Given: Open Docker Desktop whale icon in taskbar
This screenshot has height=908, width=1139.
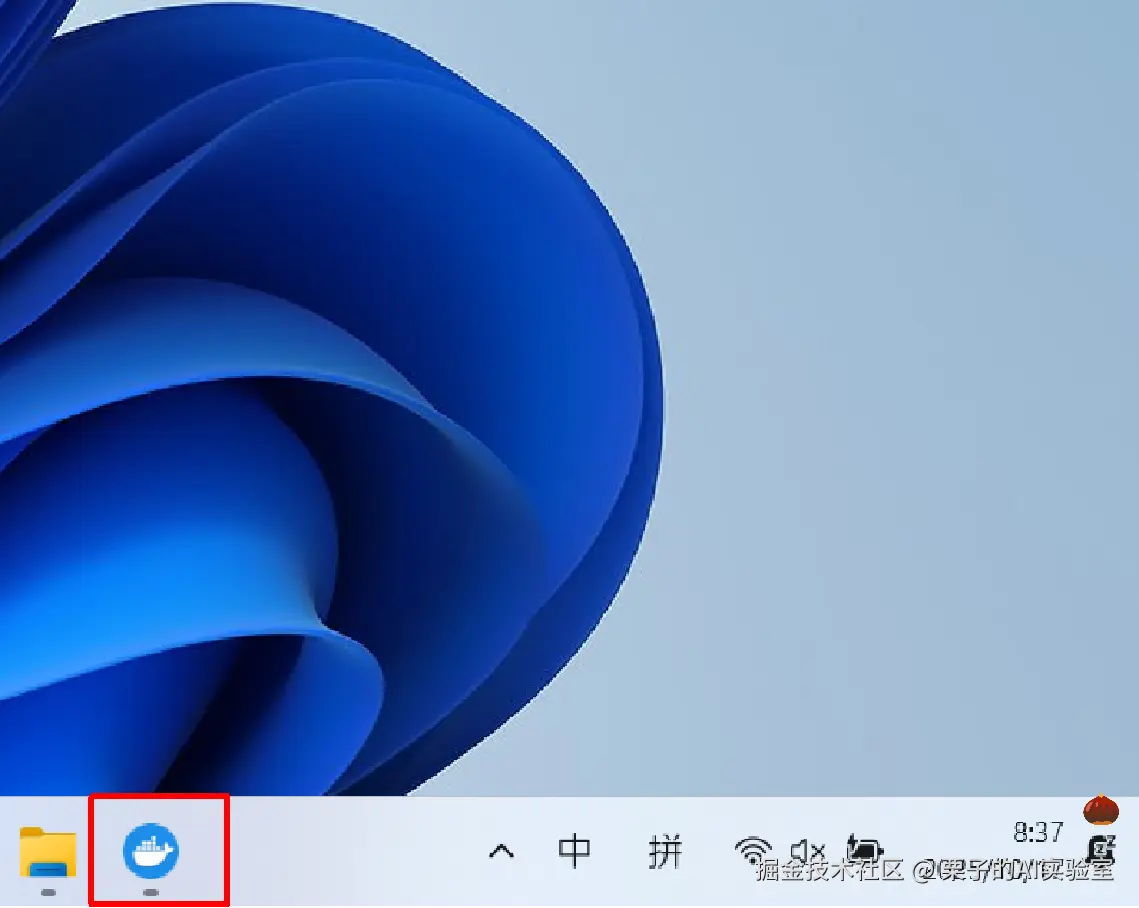Looking at the screenshot, I should pos(151,851).
